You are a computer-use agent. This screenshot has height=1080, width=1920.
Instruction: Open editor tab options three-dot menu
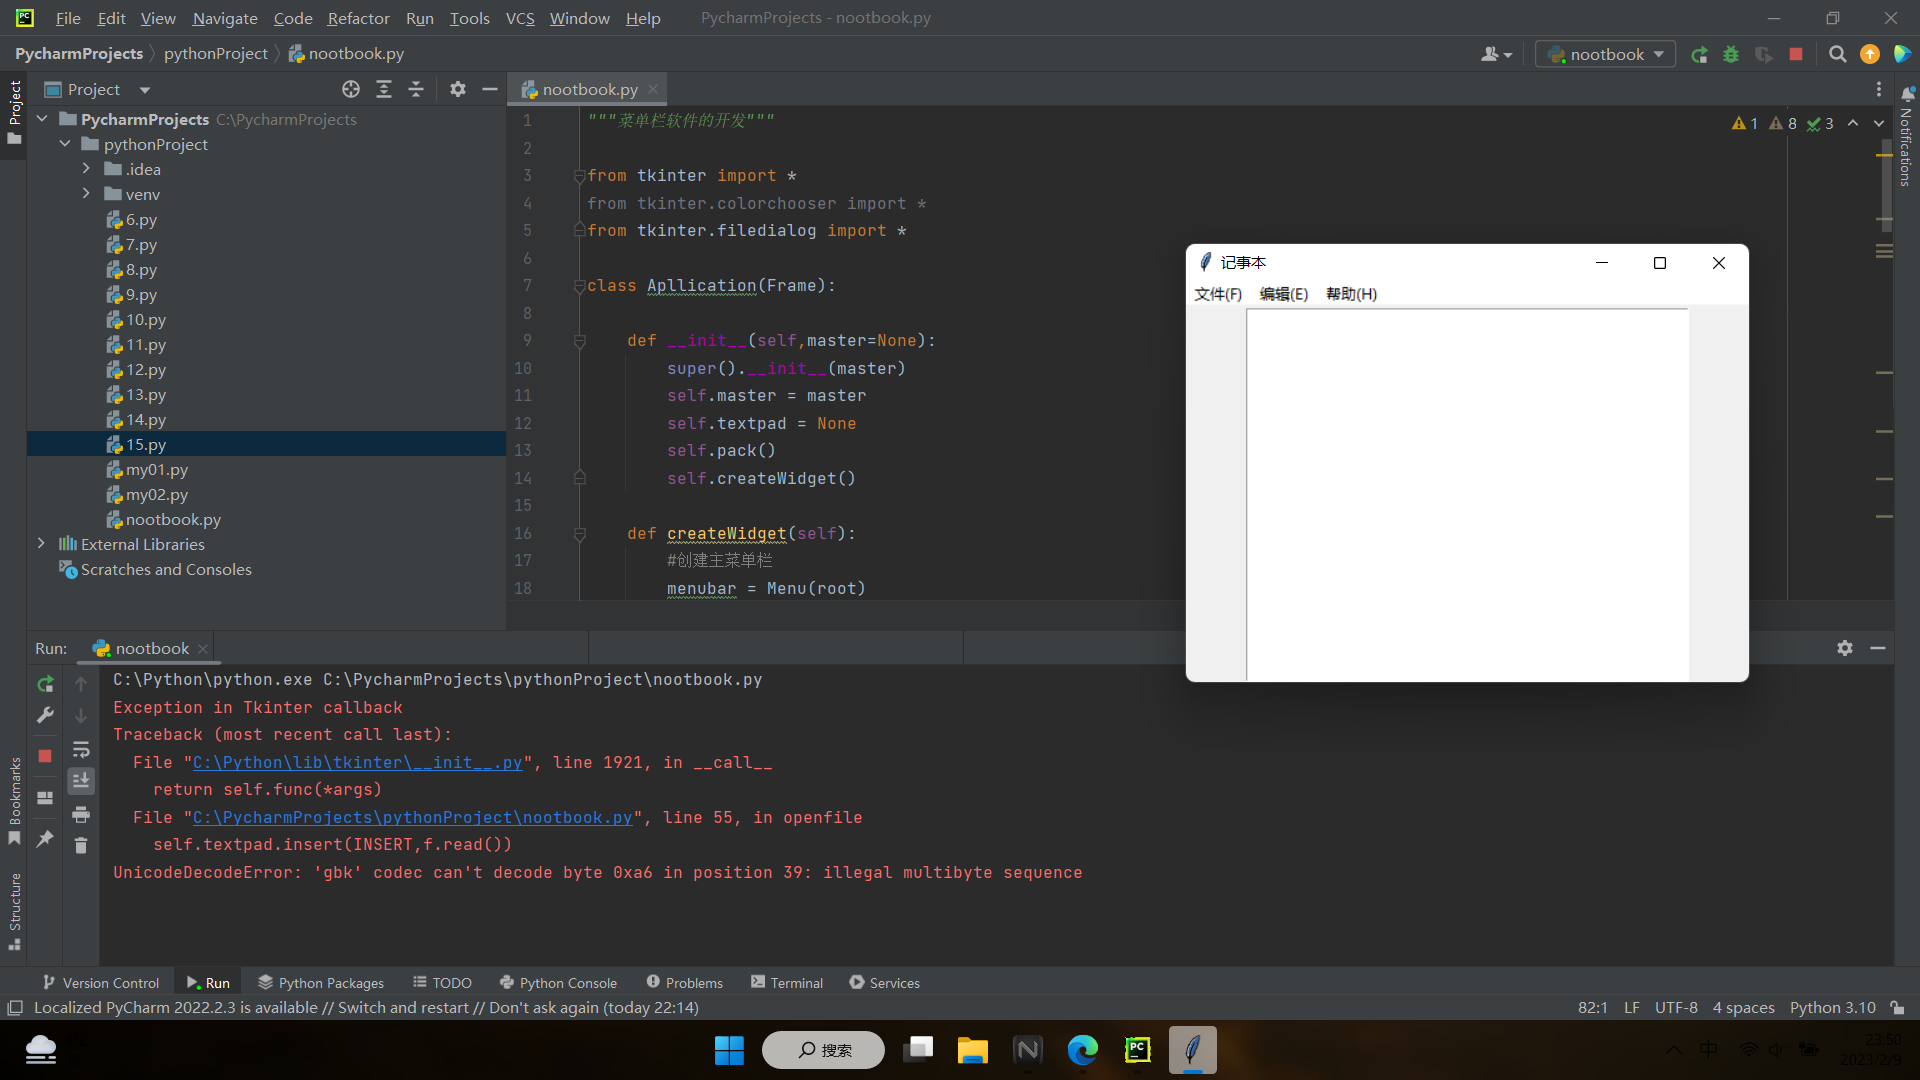(1879, 89)
